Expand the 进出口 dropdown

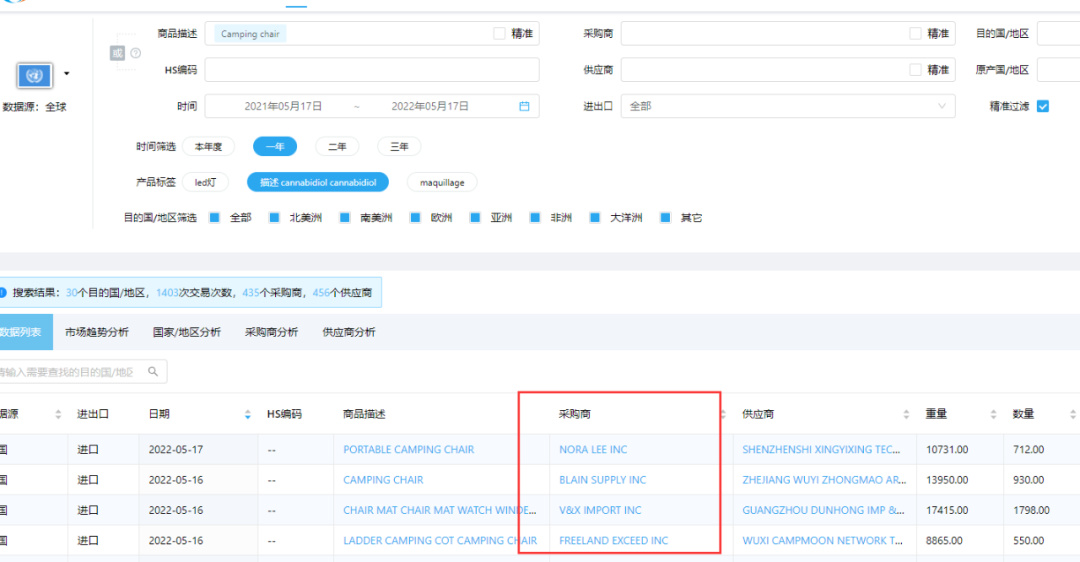coord(942,106)
